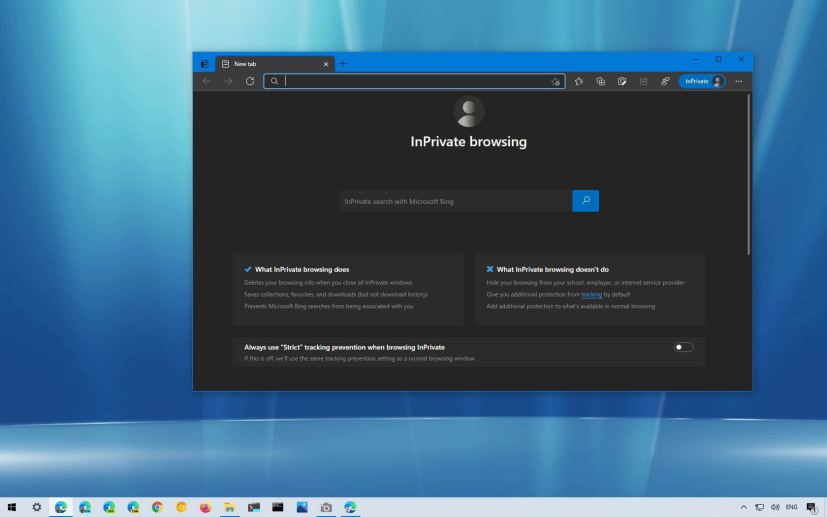Open a new tab with plus button
The image size is (827, 517).
[343, 64]
